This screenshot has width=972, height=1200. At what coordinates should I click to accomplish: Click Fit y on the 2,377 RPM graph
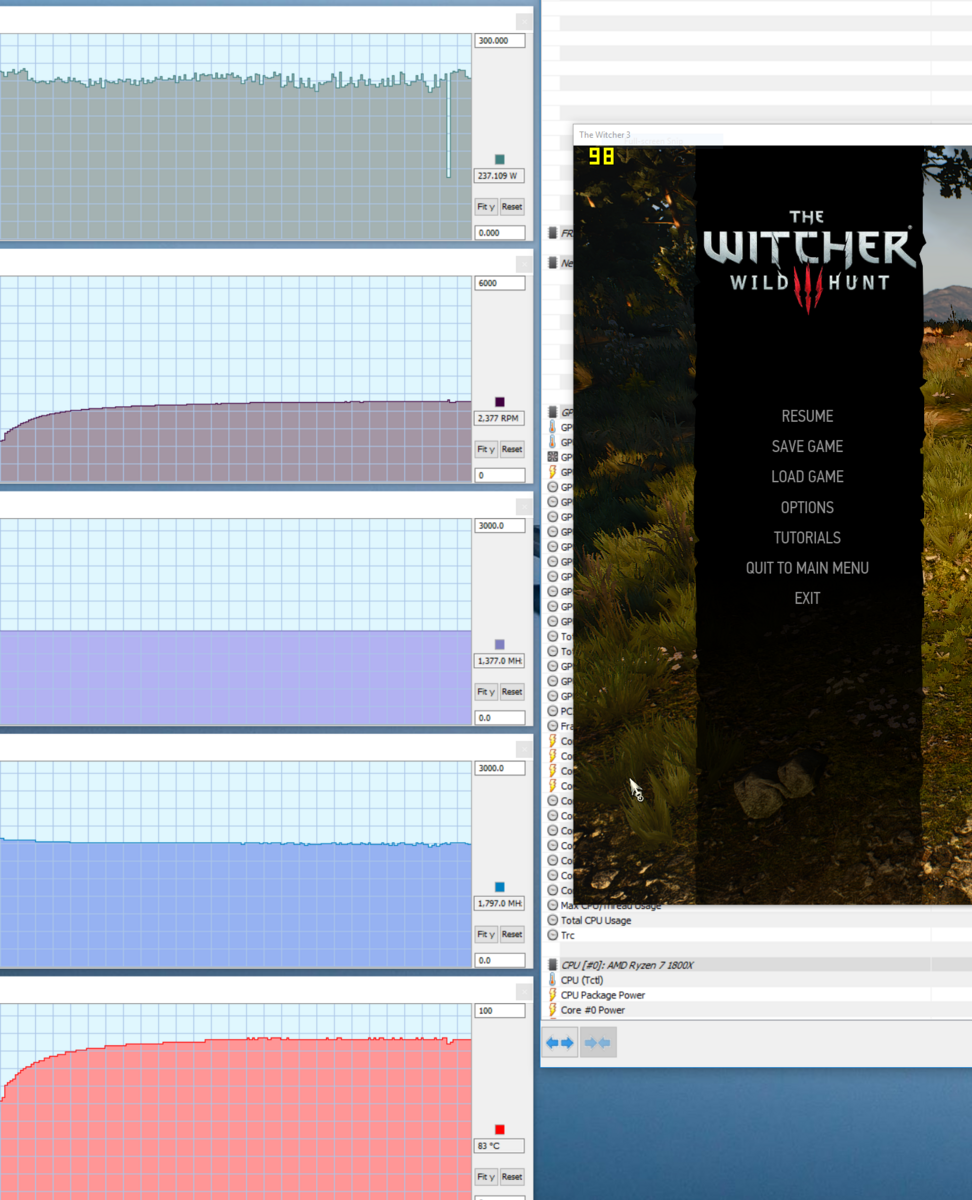(486, 449)
